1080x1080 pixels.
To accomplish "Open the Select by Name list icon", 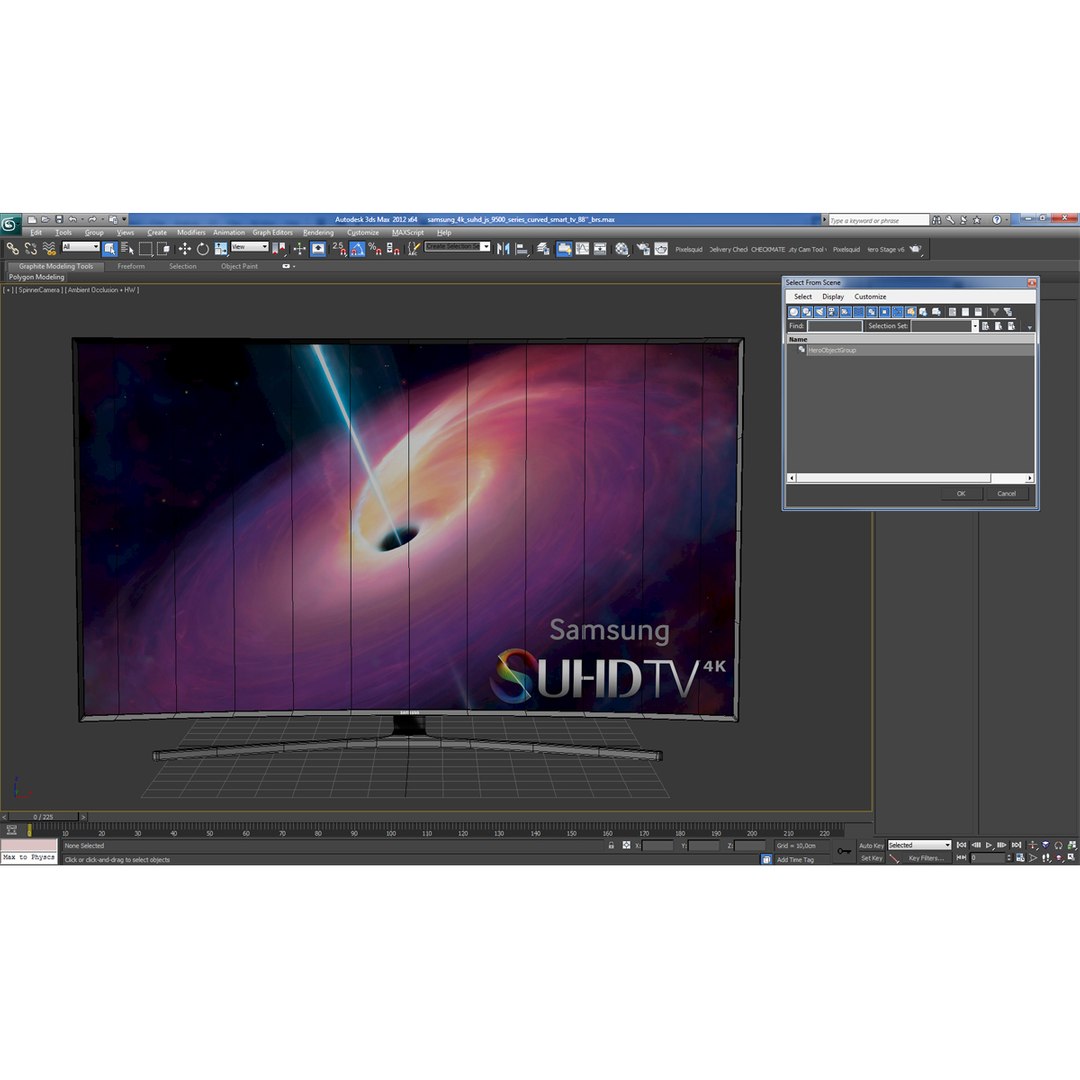I will tap(127, 249).
